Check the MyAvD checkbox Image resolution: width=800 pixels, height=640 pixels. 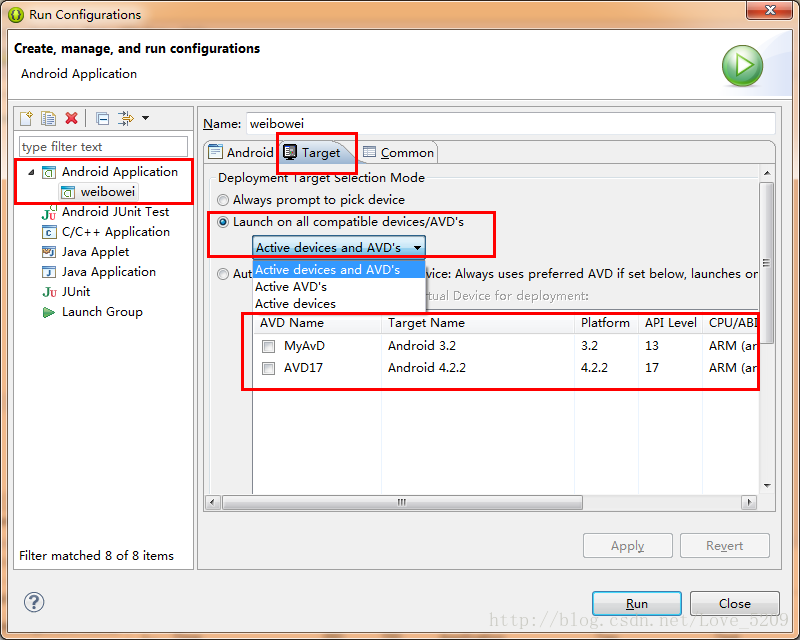[x=268, y=346]
